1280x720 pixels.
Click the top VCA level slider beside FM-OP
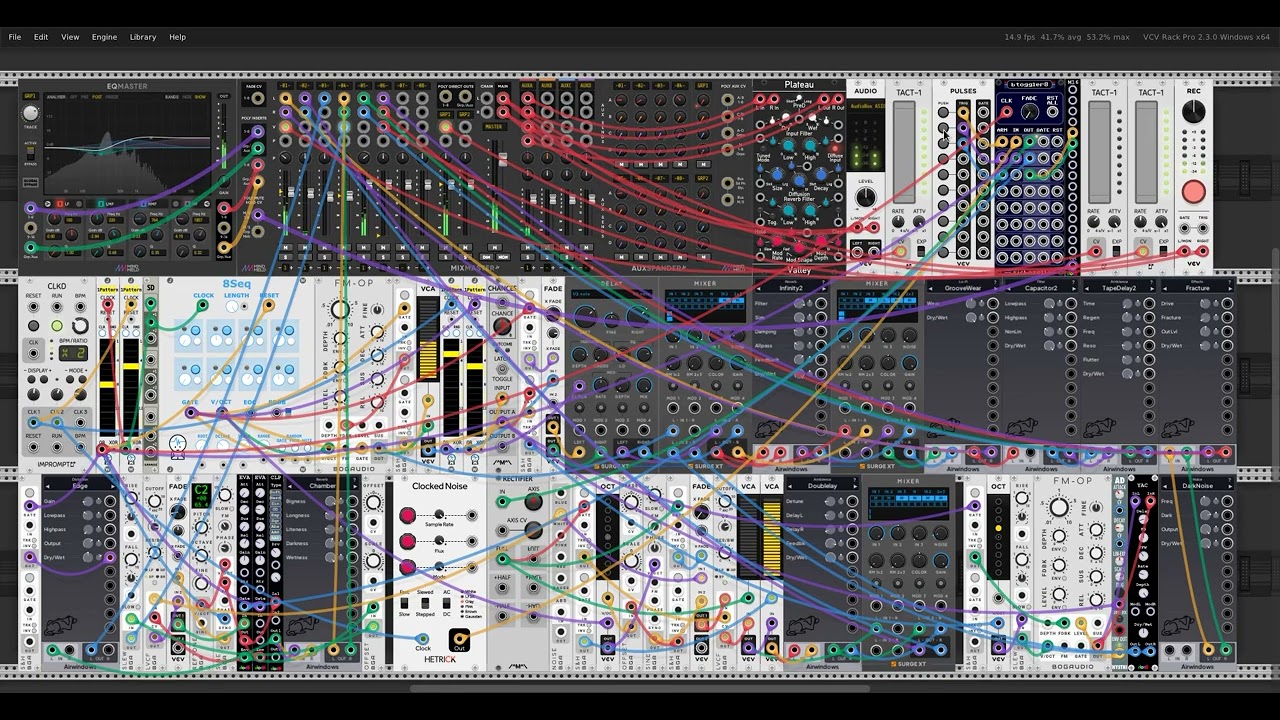point(428,339)
